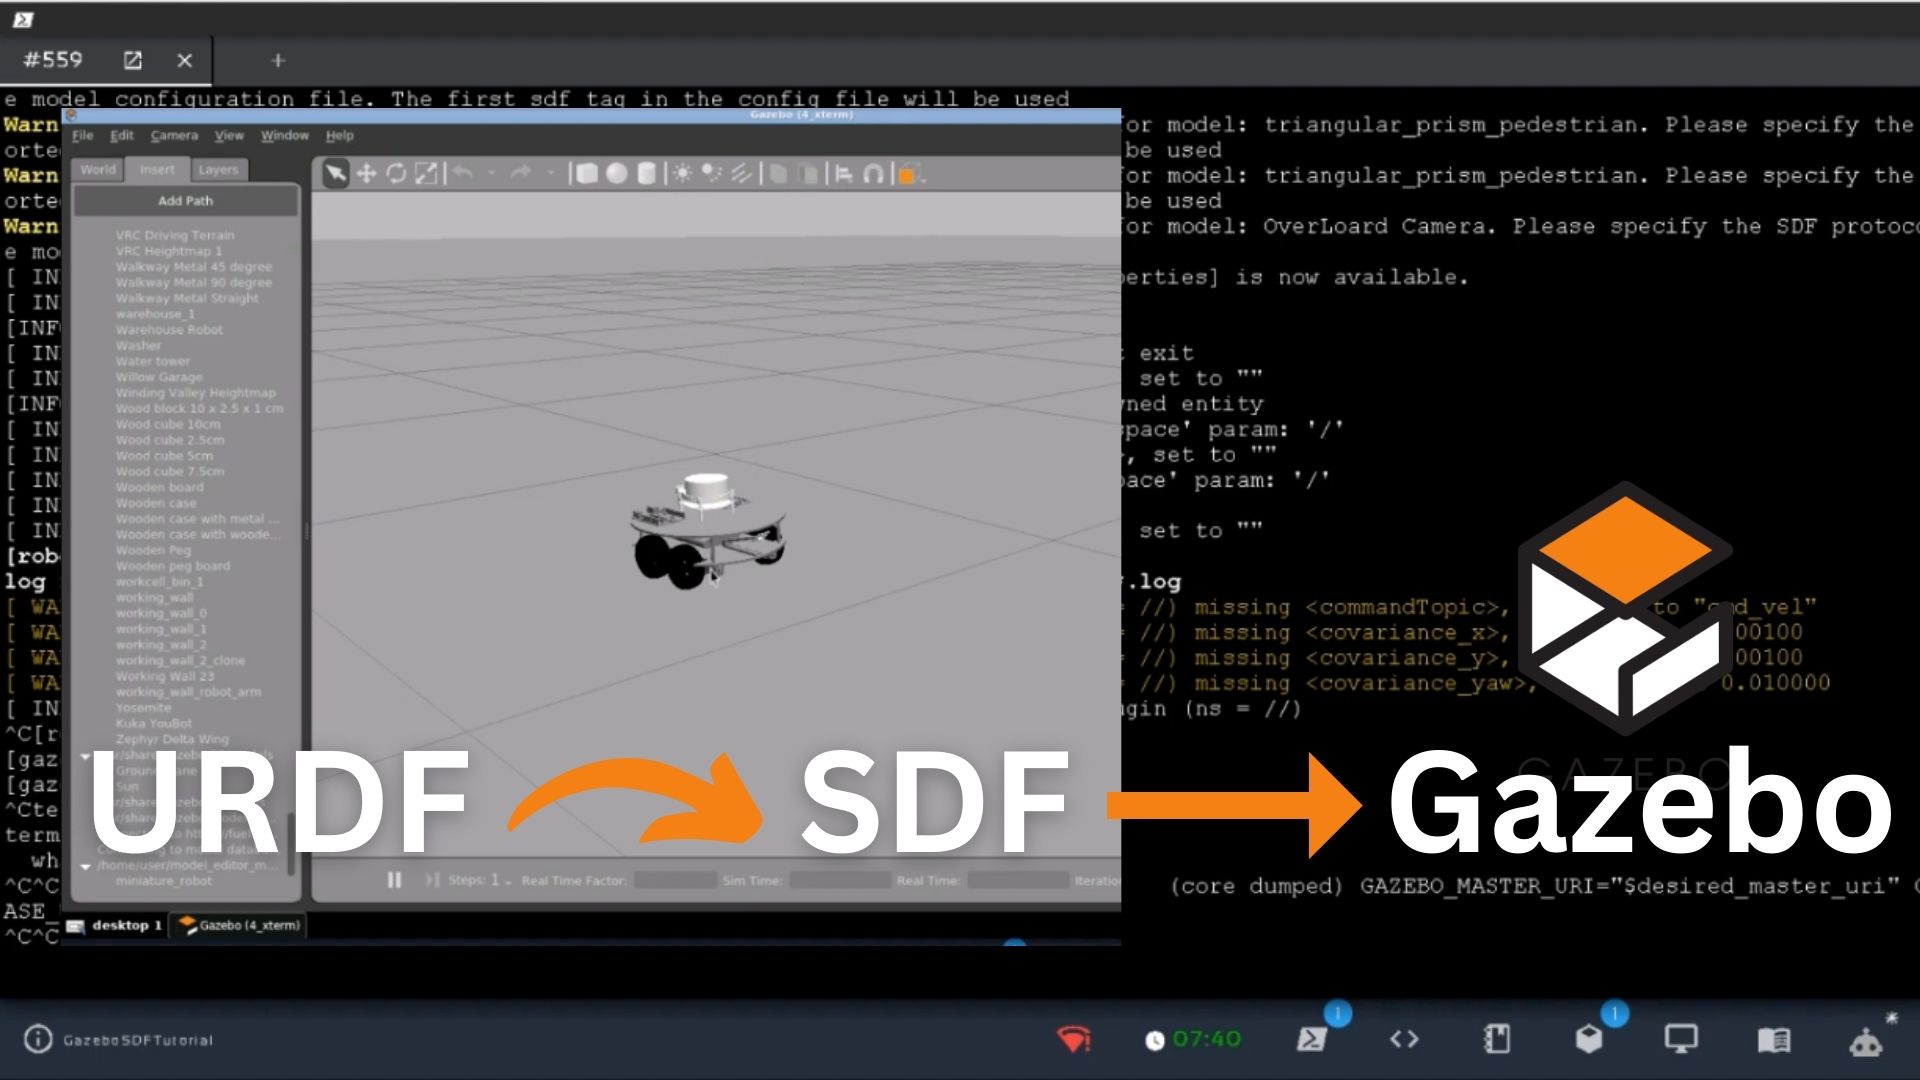The width and height of the screenshot is (1920, 1080).
Task: Select Willow Garage in model list
Action: (159, 377)
